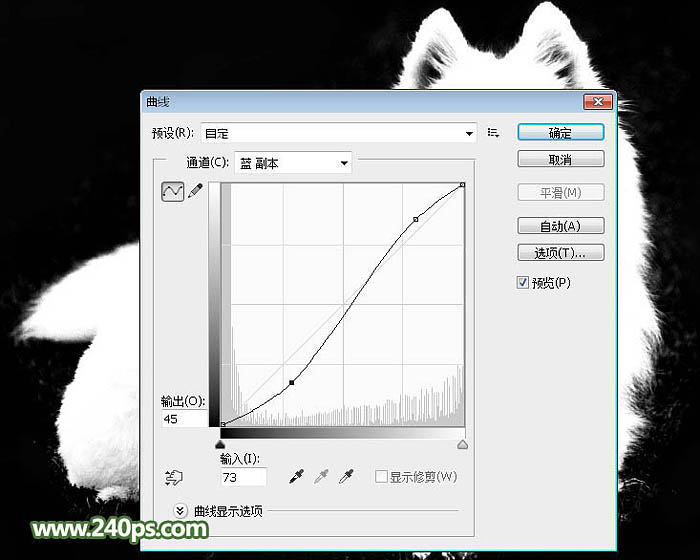700x560 pixels.
Task: Expand 曲线显示选项 curve display options
Action: pyautogui.click(x=180, y=510)
